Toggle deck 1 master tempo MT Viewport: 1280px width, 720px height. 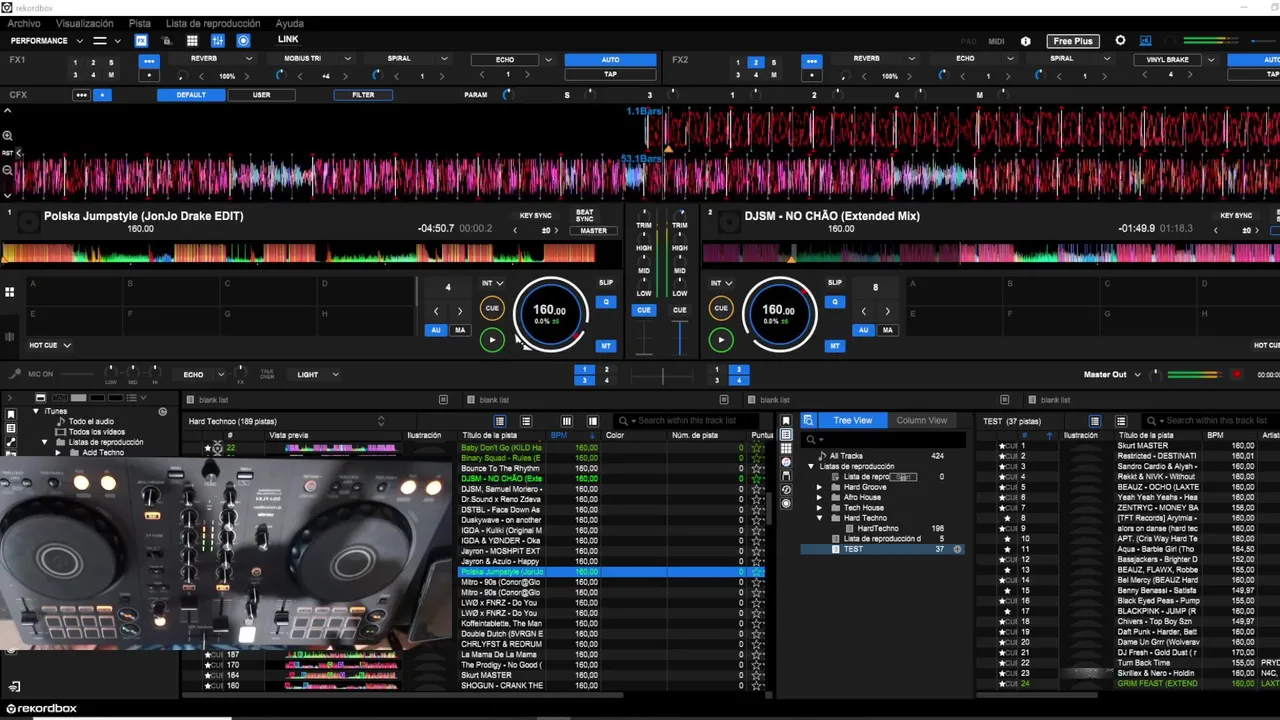[x=606, y=346]
